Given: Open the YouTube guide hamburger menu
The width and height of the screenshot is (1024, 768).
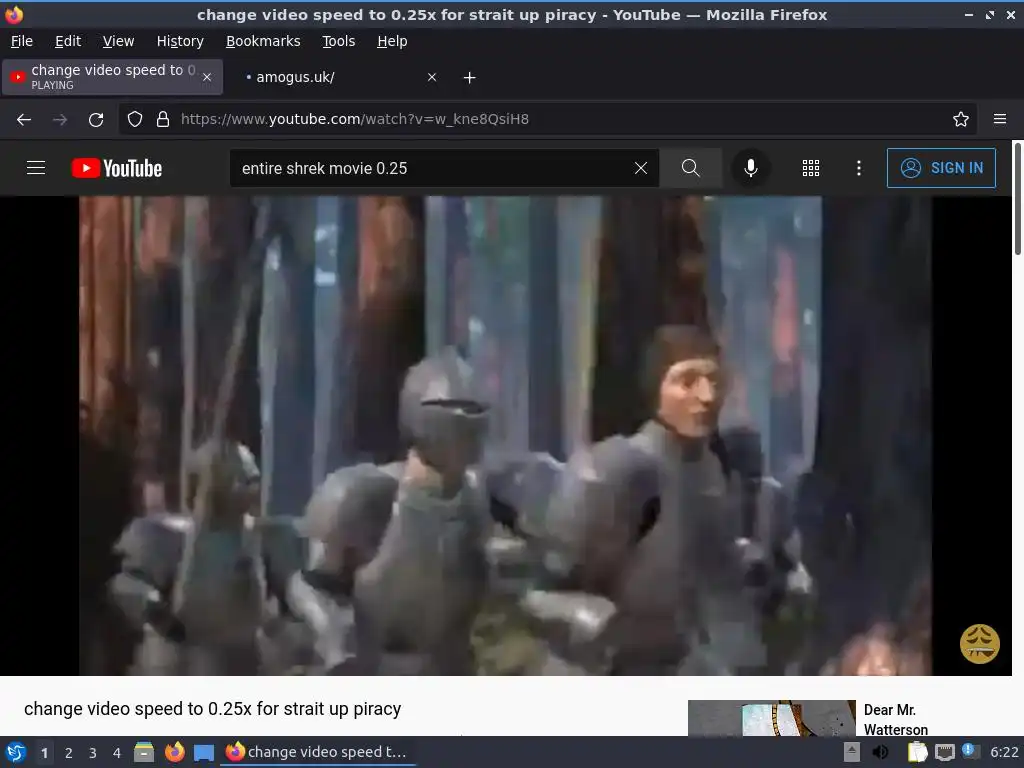Looking at the screenshot, I should 36,168.
